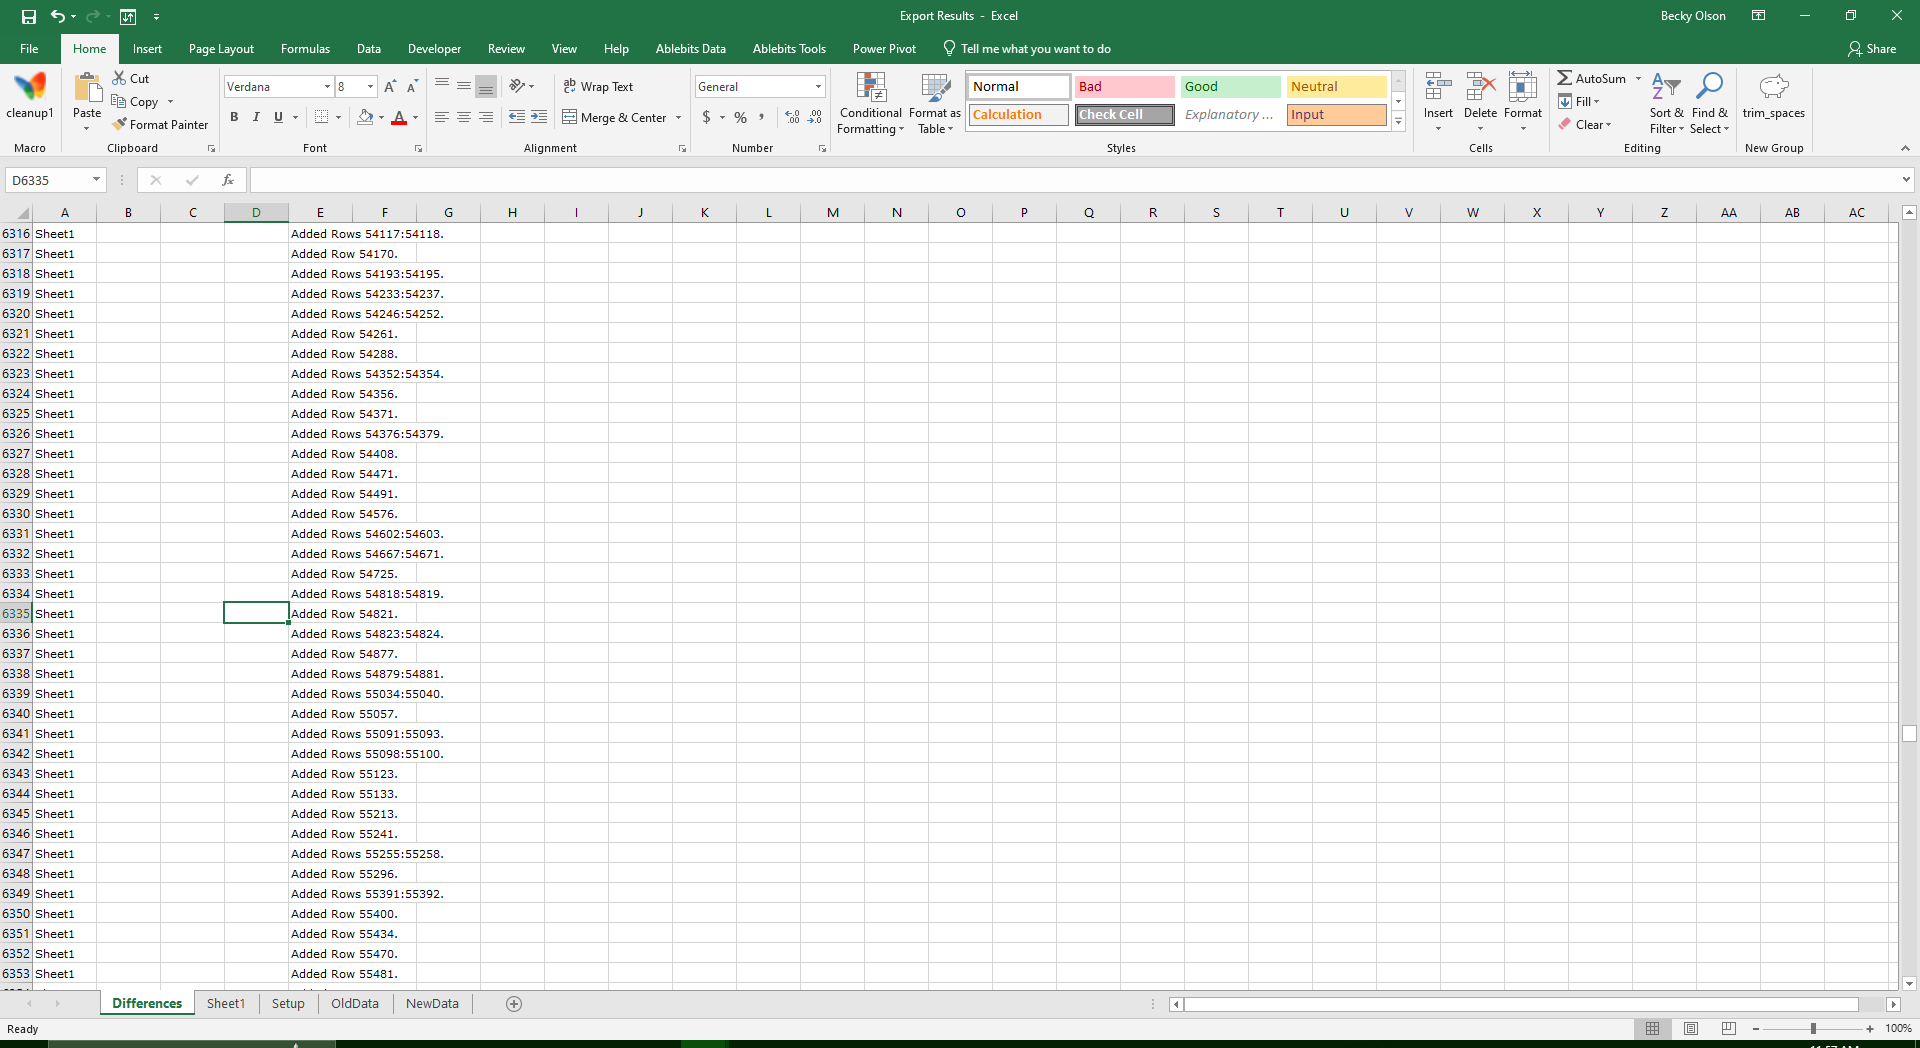
Task: Click the Zoom In control
Action: (x=1870, y=1028)
